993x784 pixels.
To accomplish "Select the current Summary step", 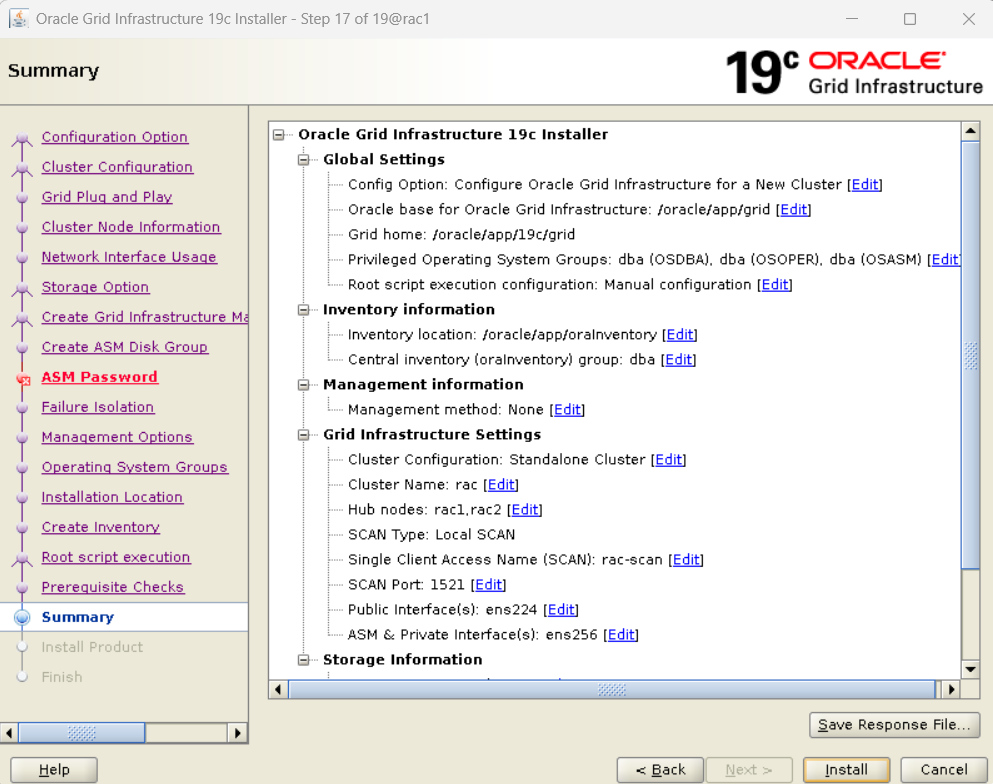I will click(x=78, y=617).
